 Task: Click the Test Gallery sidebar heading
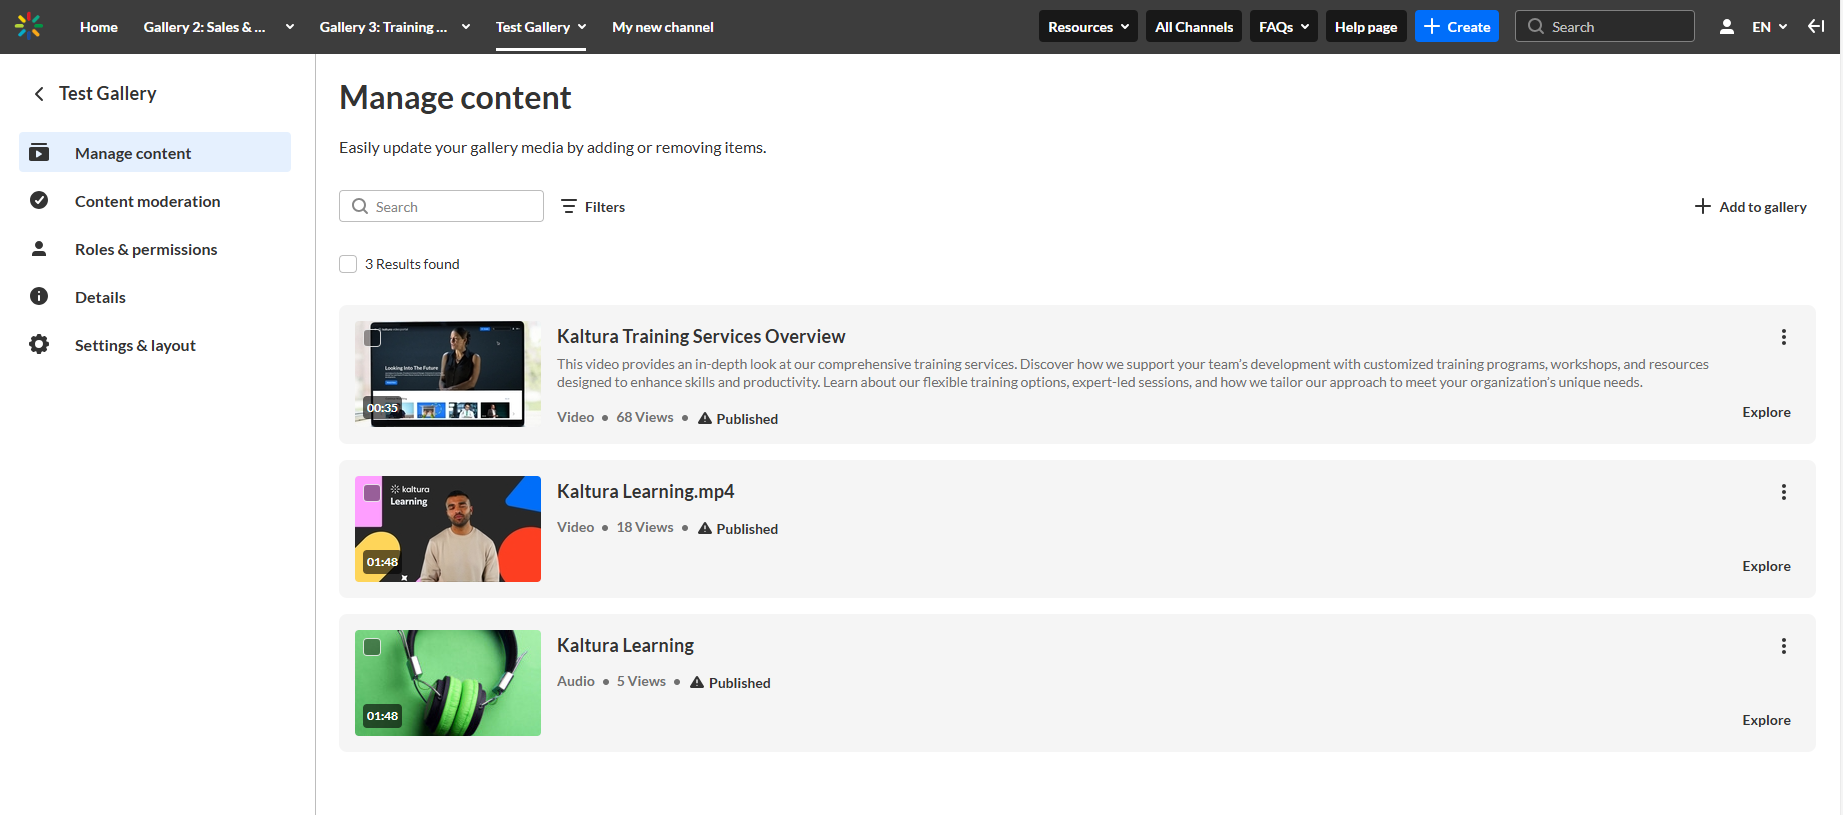pos(108,93)
